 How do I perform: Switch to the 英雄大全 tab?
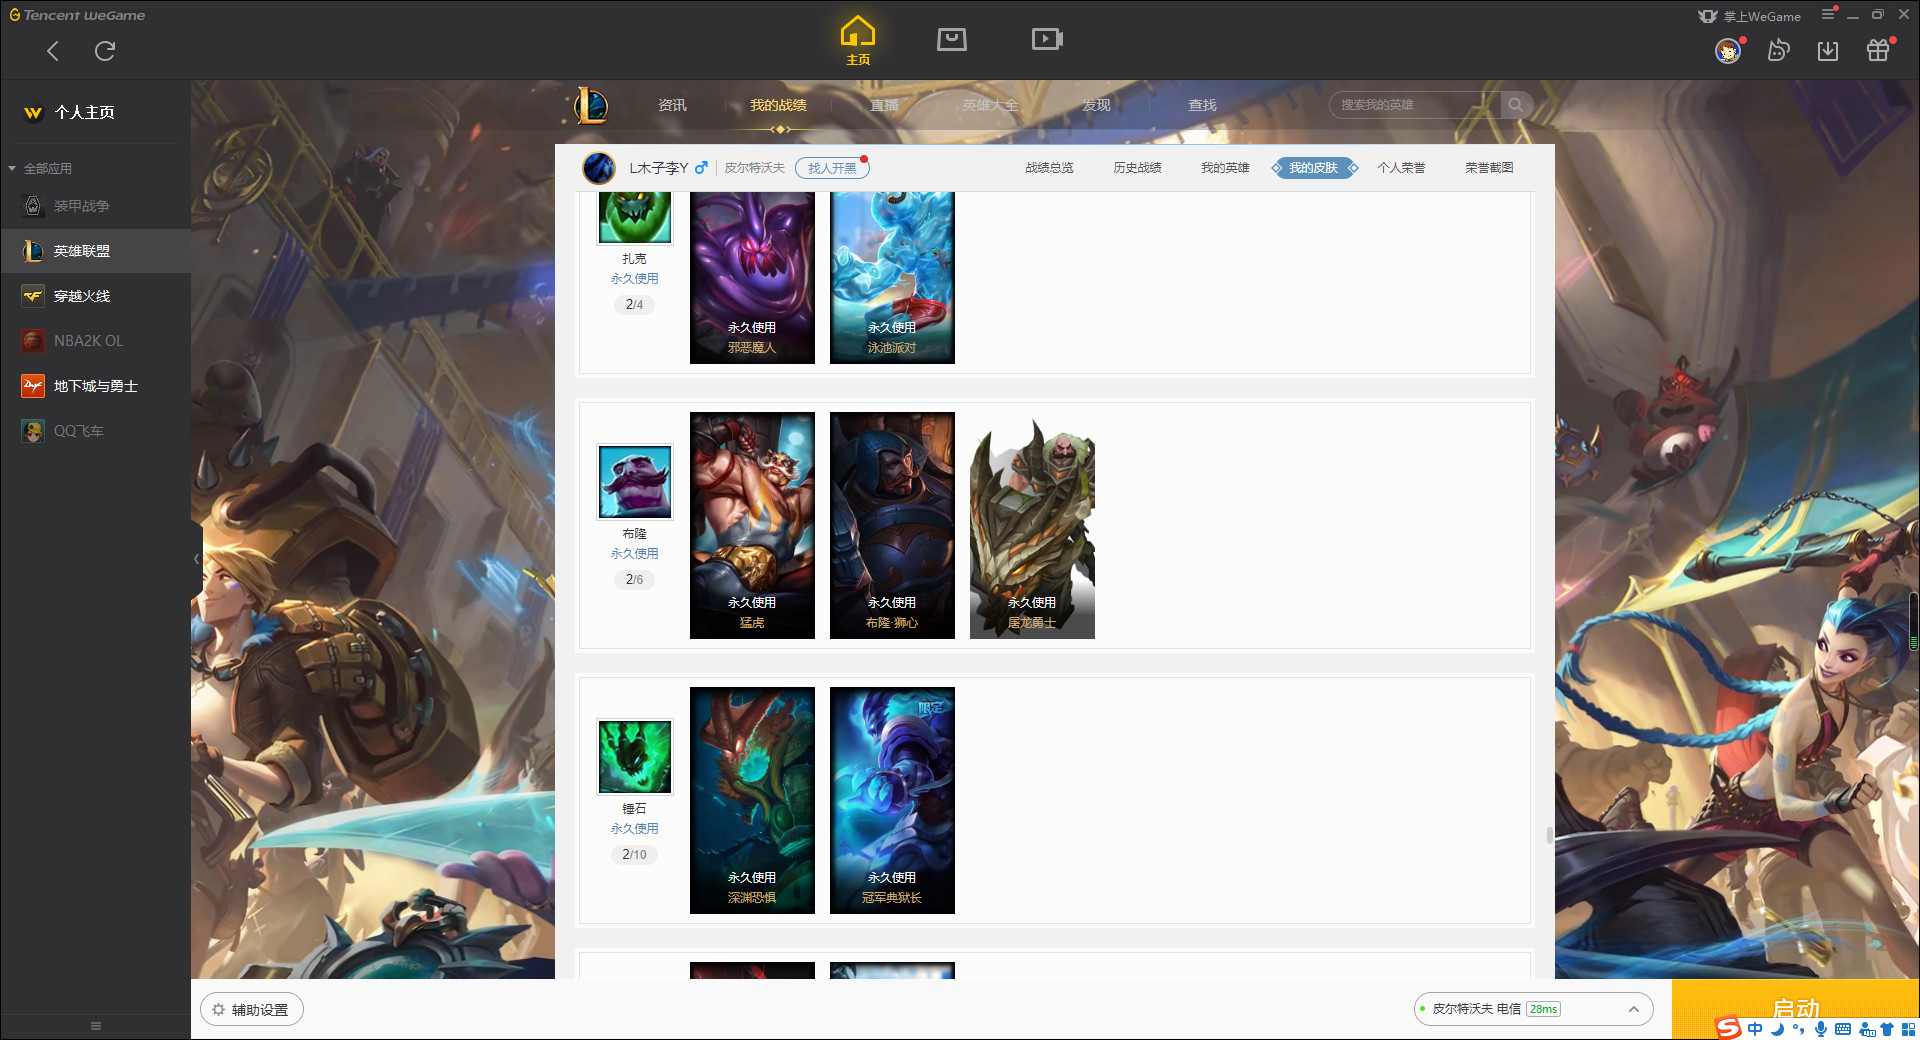[990, 105]
